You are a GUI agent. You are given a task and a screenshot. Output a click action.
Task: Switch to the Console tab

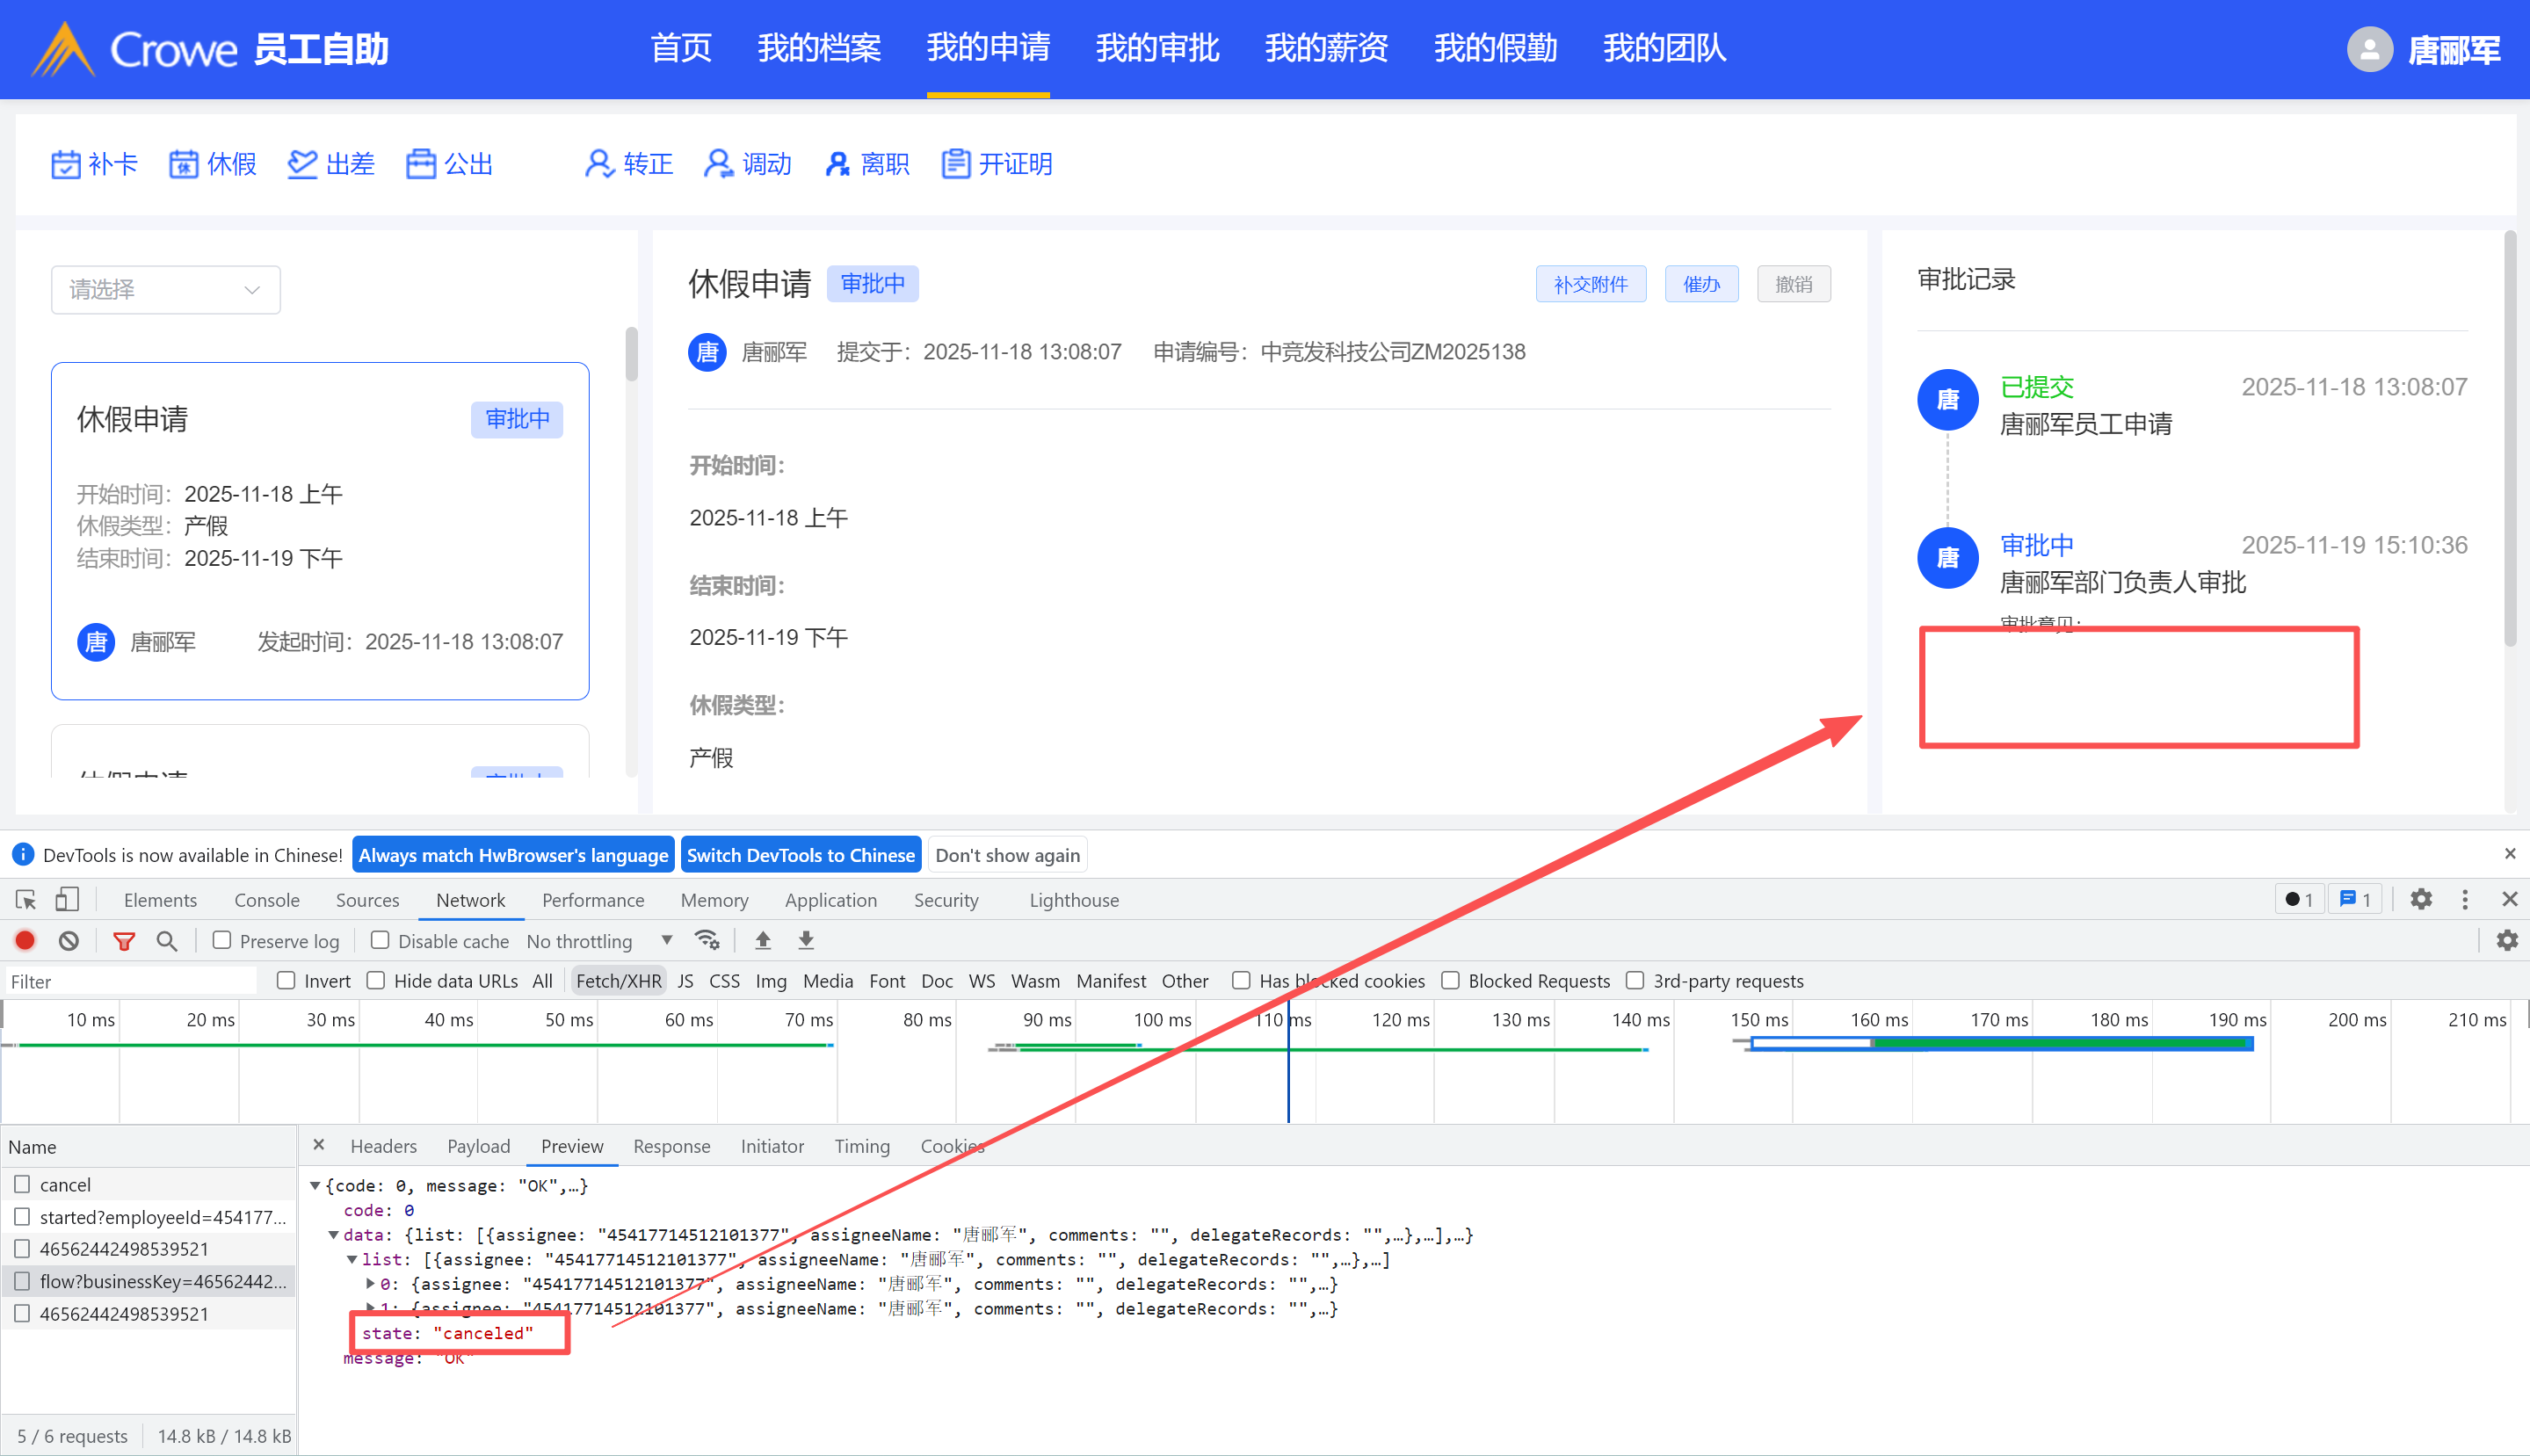[266, 900]
